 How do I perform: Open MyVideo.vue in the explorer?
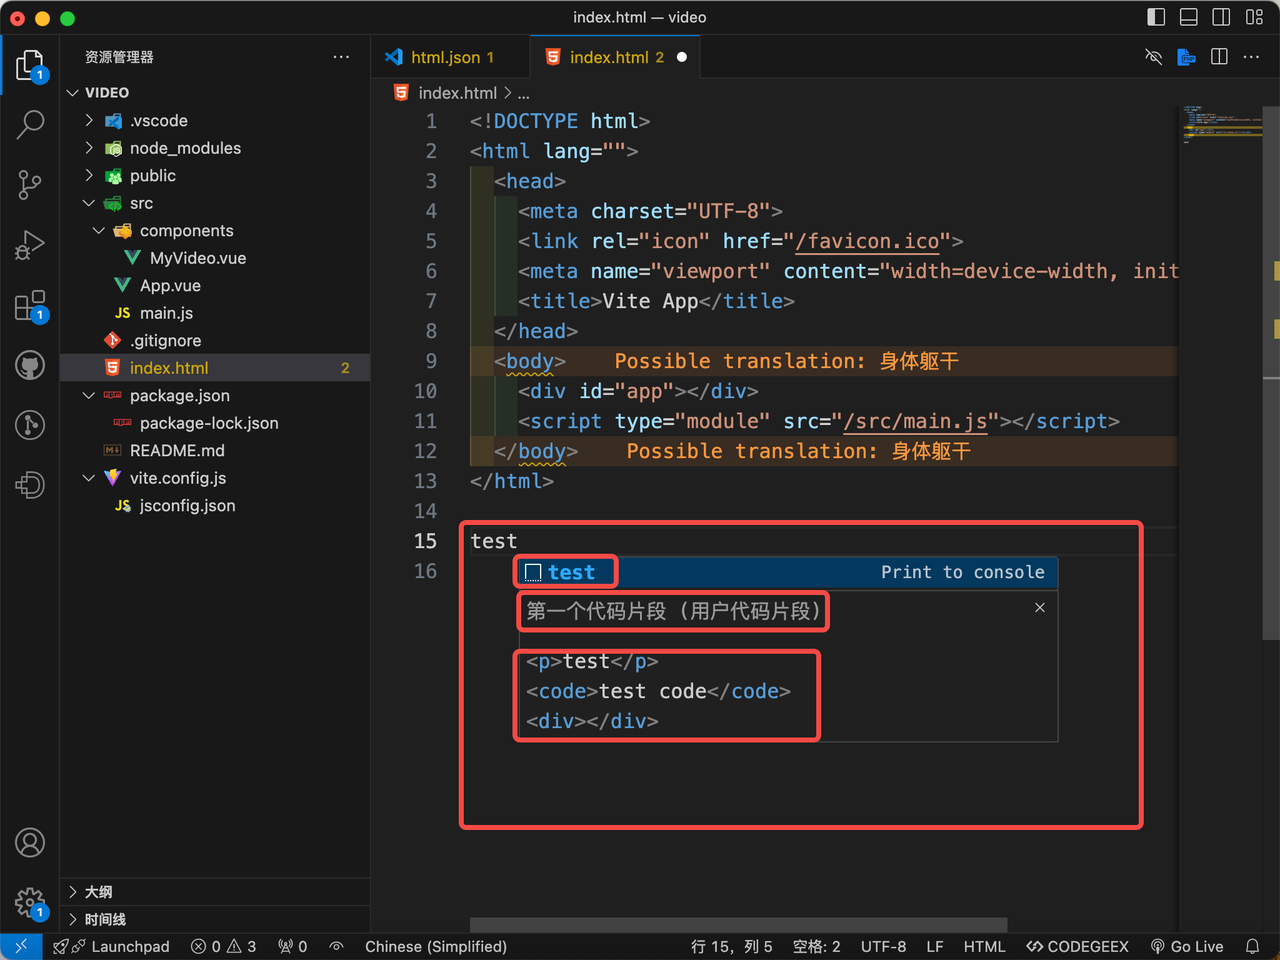[x=197, y=258]
